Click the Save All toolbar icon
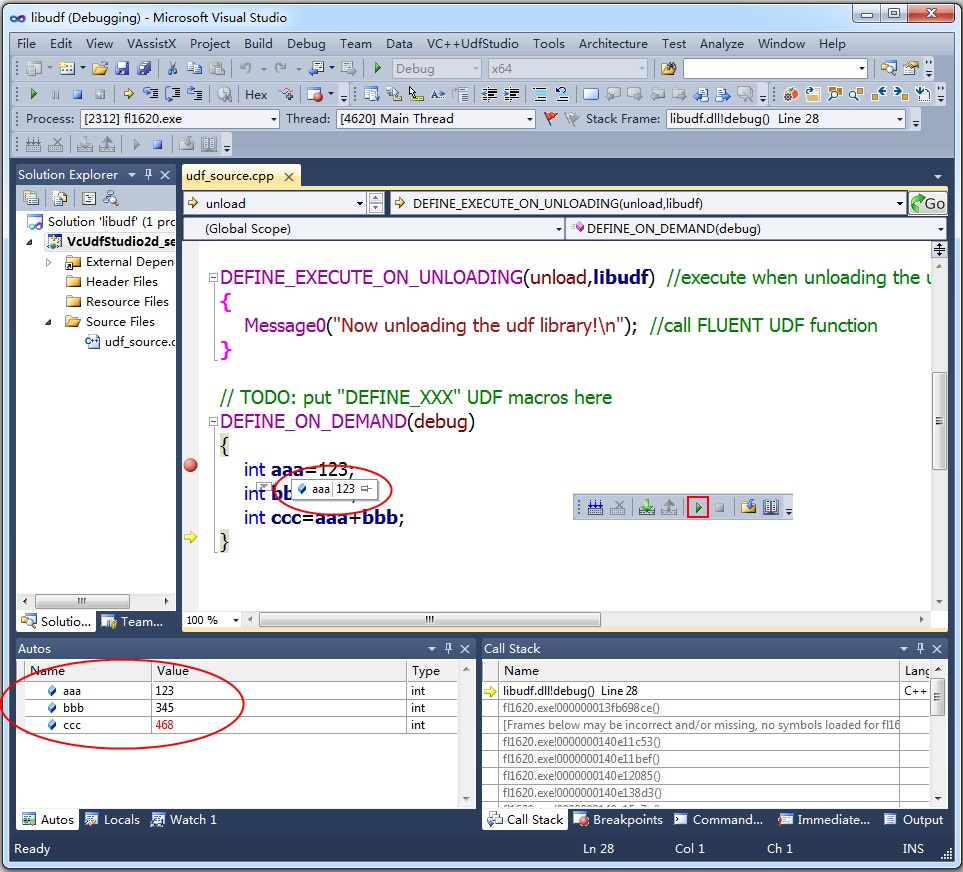This screenshot has width=963, height=872. click(x=143, y=68)
